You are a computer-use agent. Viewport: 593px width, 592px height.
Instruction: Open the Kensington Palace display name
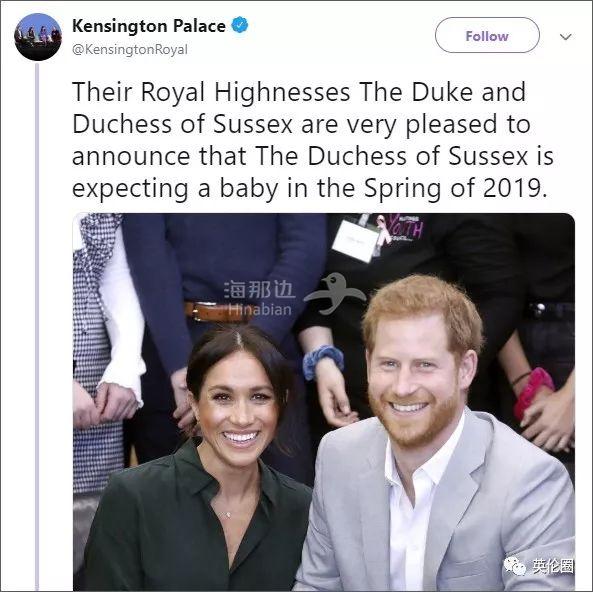click(x=149, y=26)
